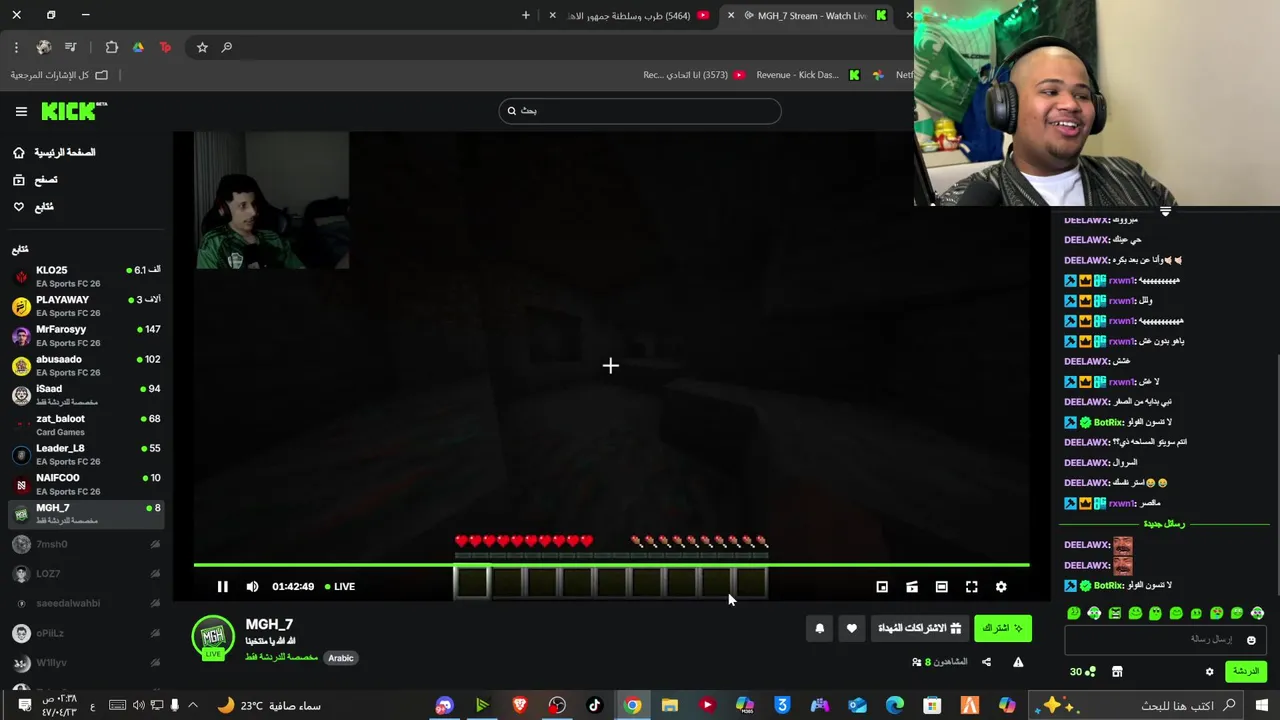The height and width of the screenshot is (720, 1280).
Task: Select MGH_7 channel in sidebar
Action: 86,514
